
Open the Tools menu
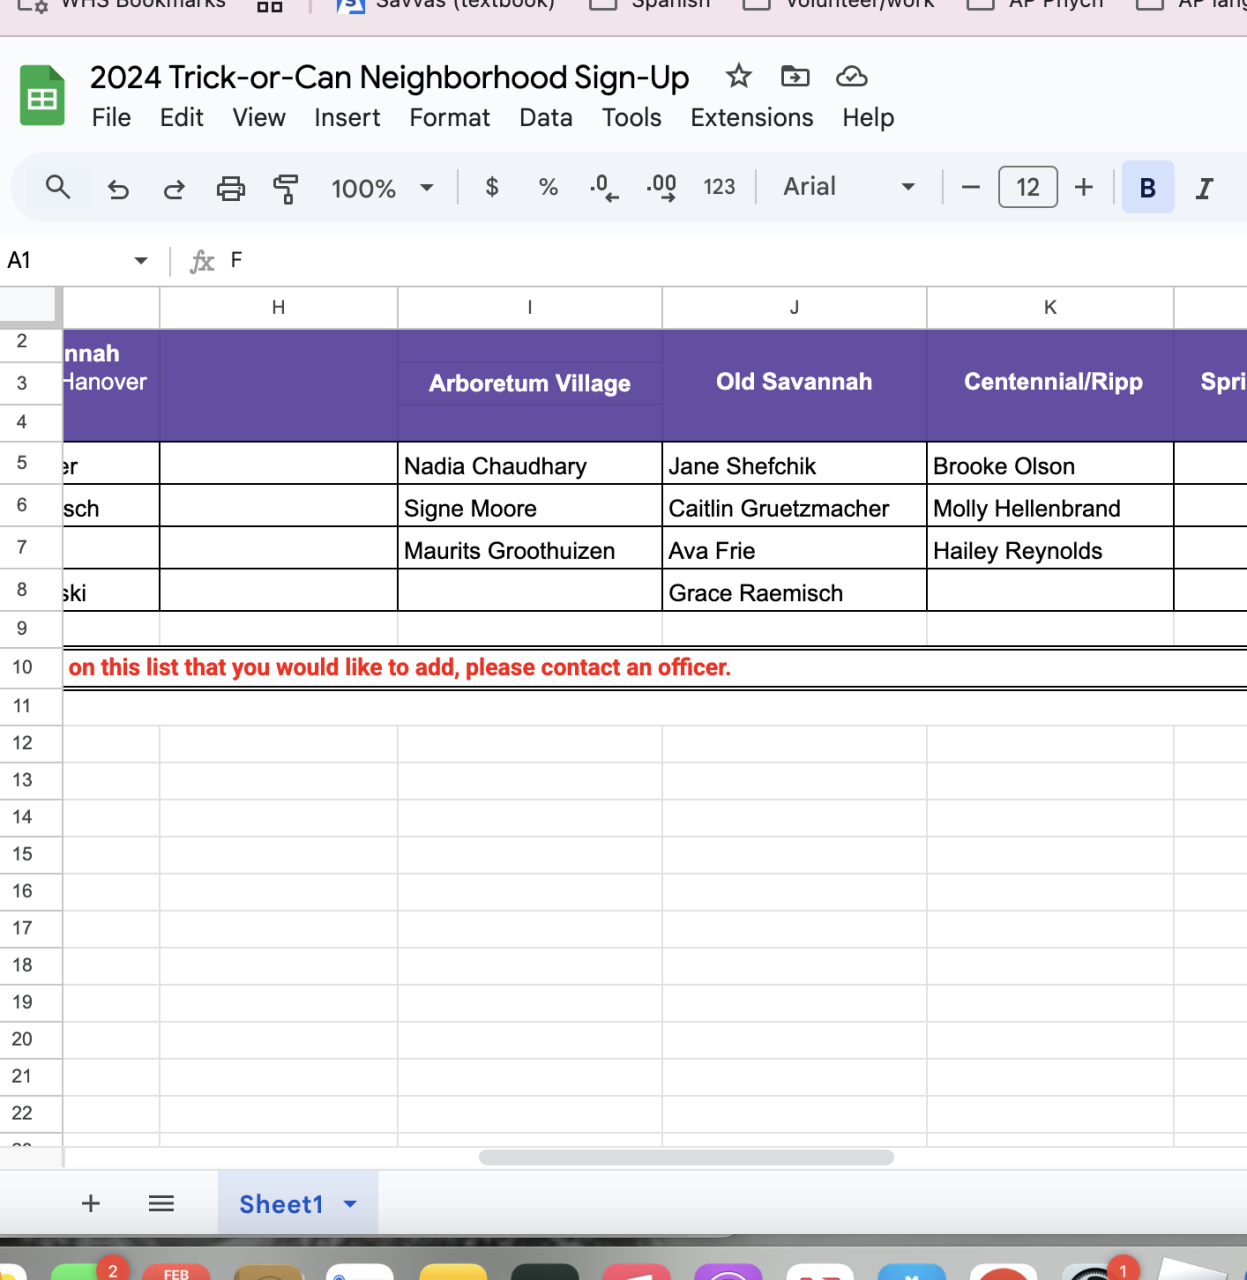coord(631,118)
